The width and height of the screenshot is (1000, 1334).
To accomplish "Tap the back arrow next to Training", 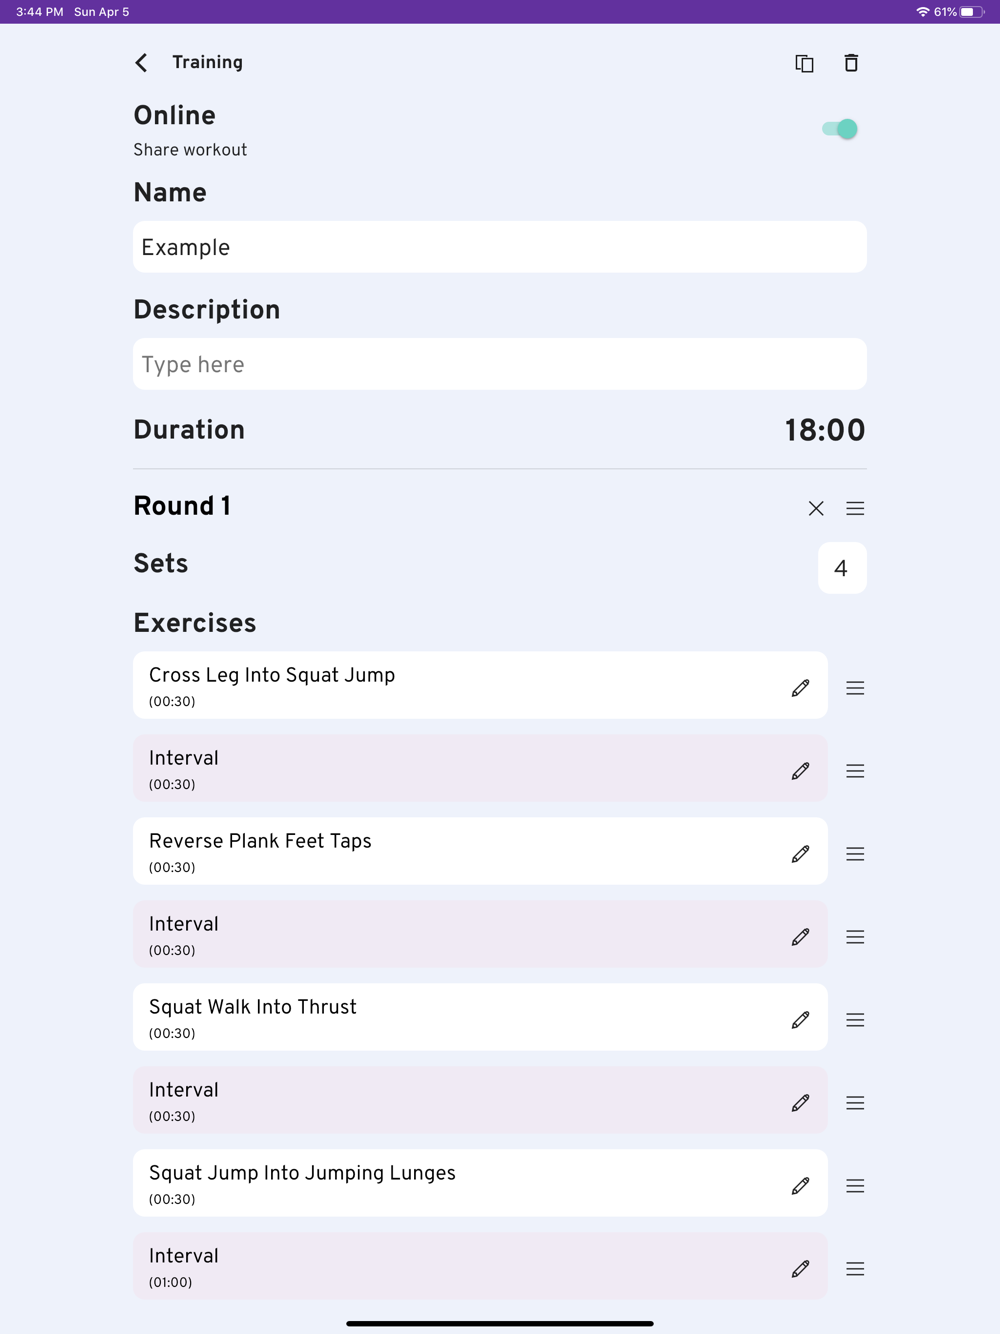I will (x=141, y=63).
